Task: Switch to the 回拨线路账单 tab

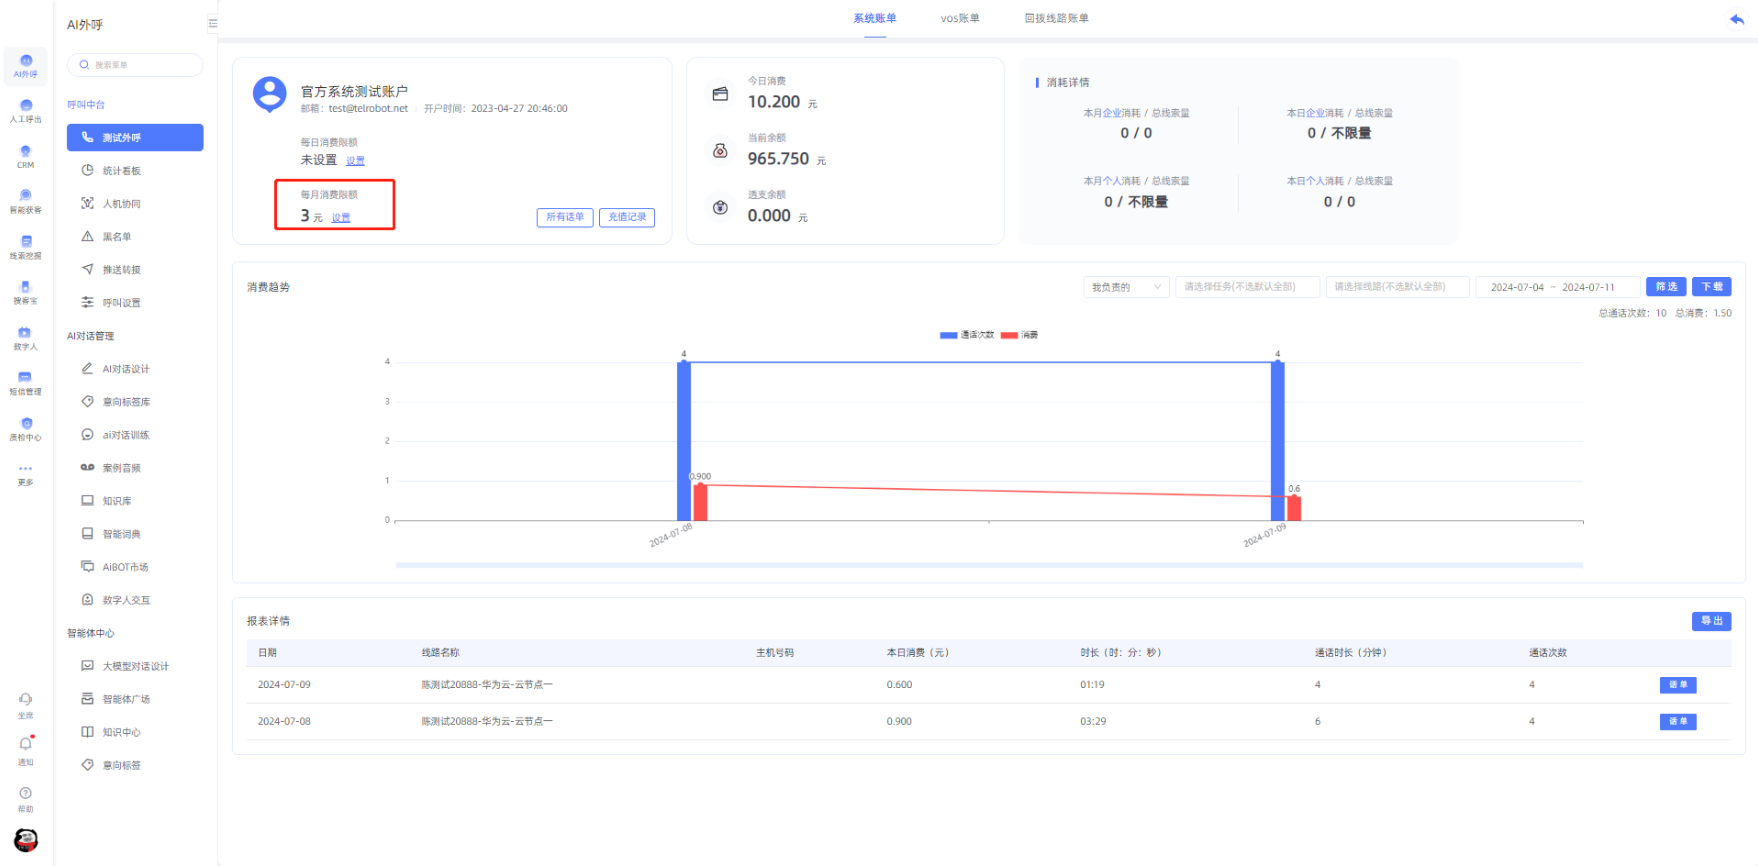Action: 1056,18
